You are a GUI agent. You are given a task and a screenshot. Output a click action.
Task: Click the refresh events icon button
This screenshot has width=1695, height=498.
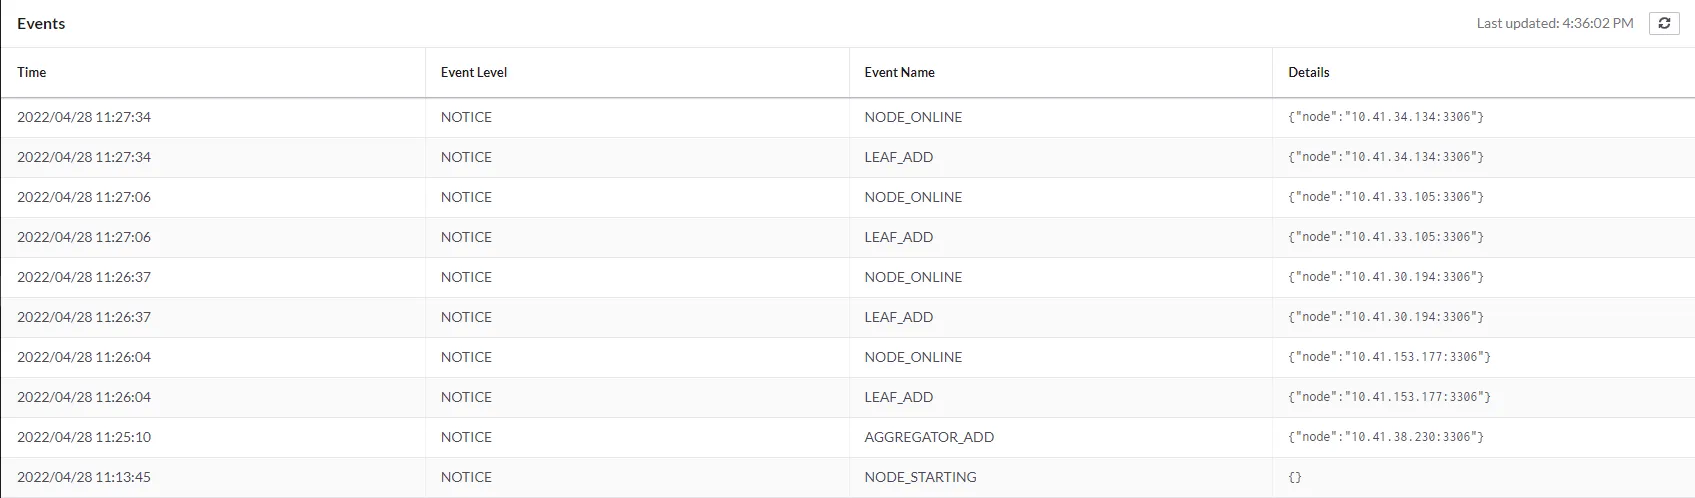tap(1664, 23)
